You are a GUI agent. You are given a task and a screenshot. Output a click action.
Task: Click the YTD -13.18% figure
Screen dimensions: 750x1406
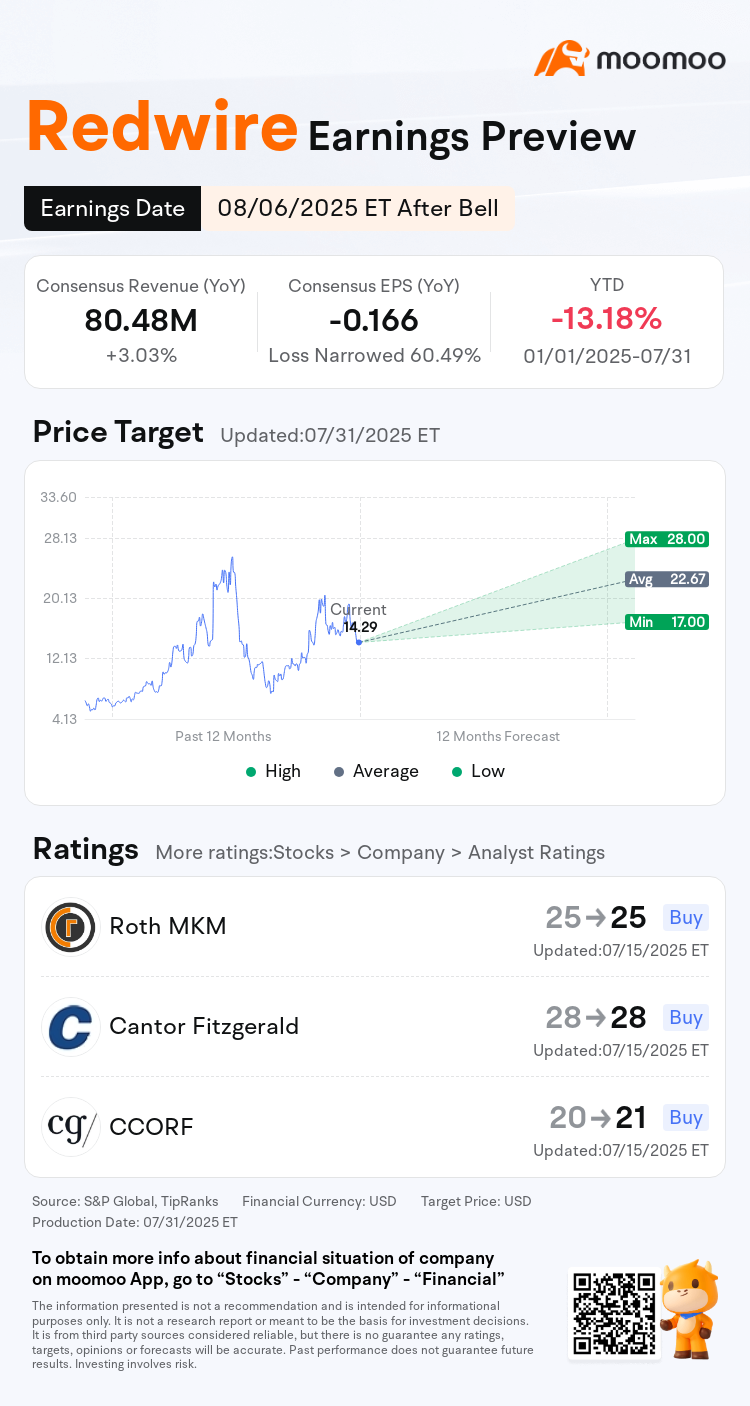606,319
